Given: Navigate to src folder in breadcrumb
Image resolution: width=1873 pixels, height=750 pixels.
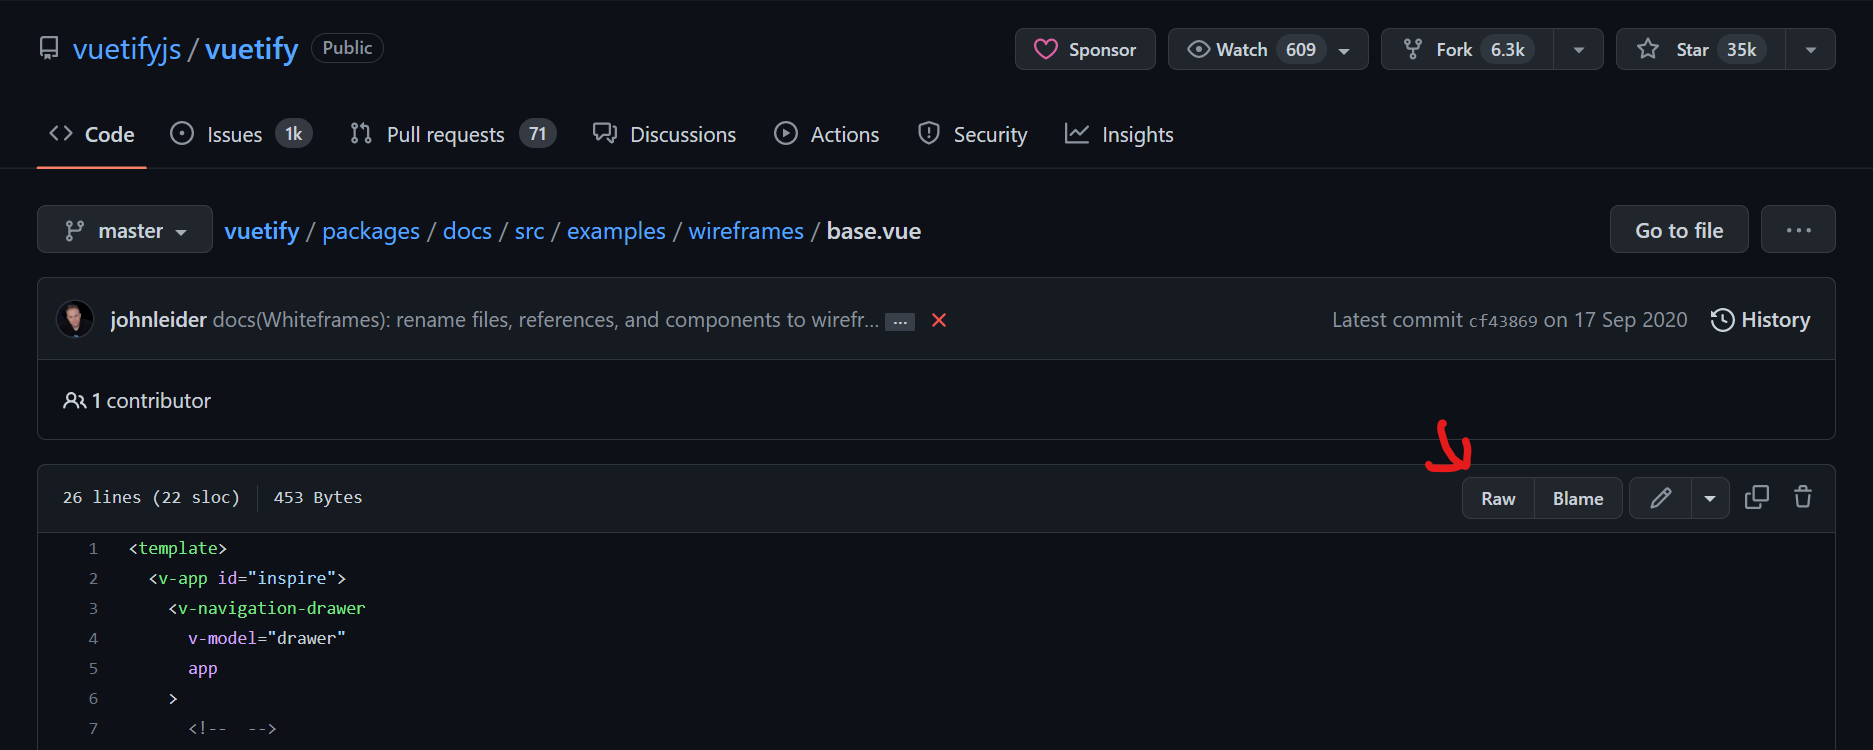Looking at the screenshot, I should (x=529, y=231).
